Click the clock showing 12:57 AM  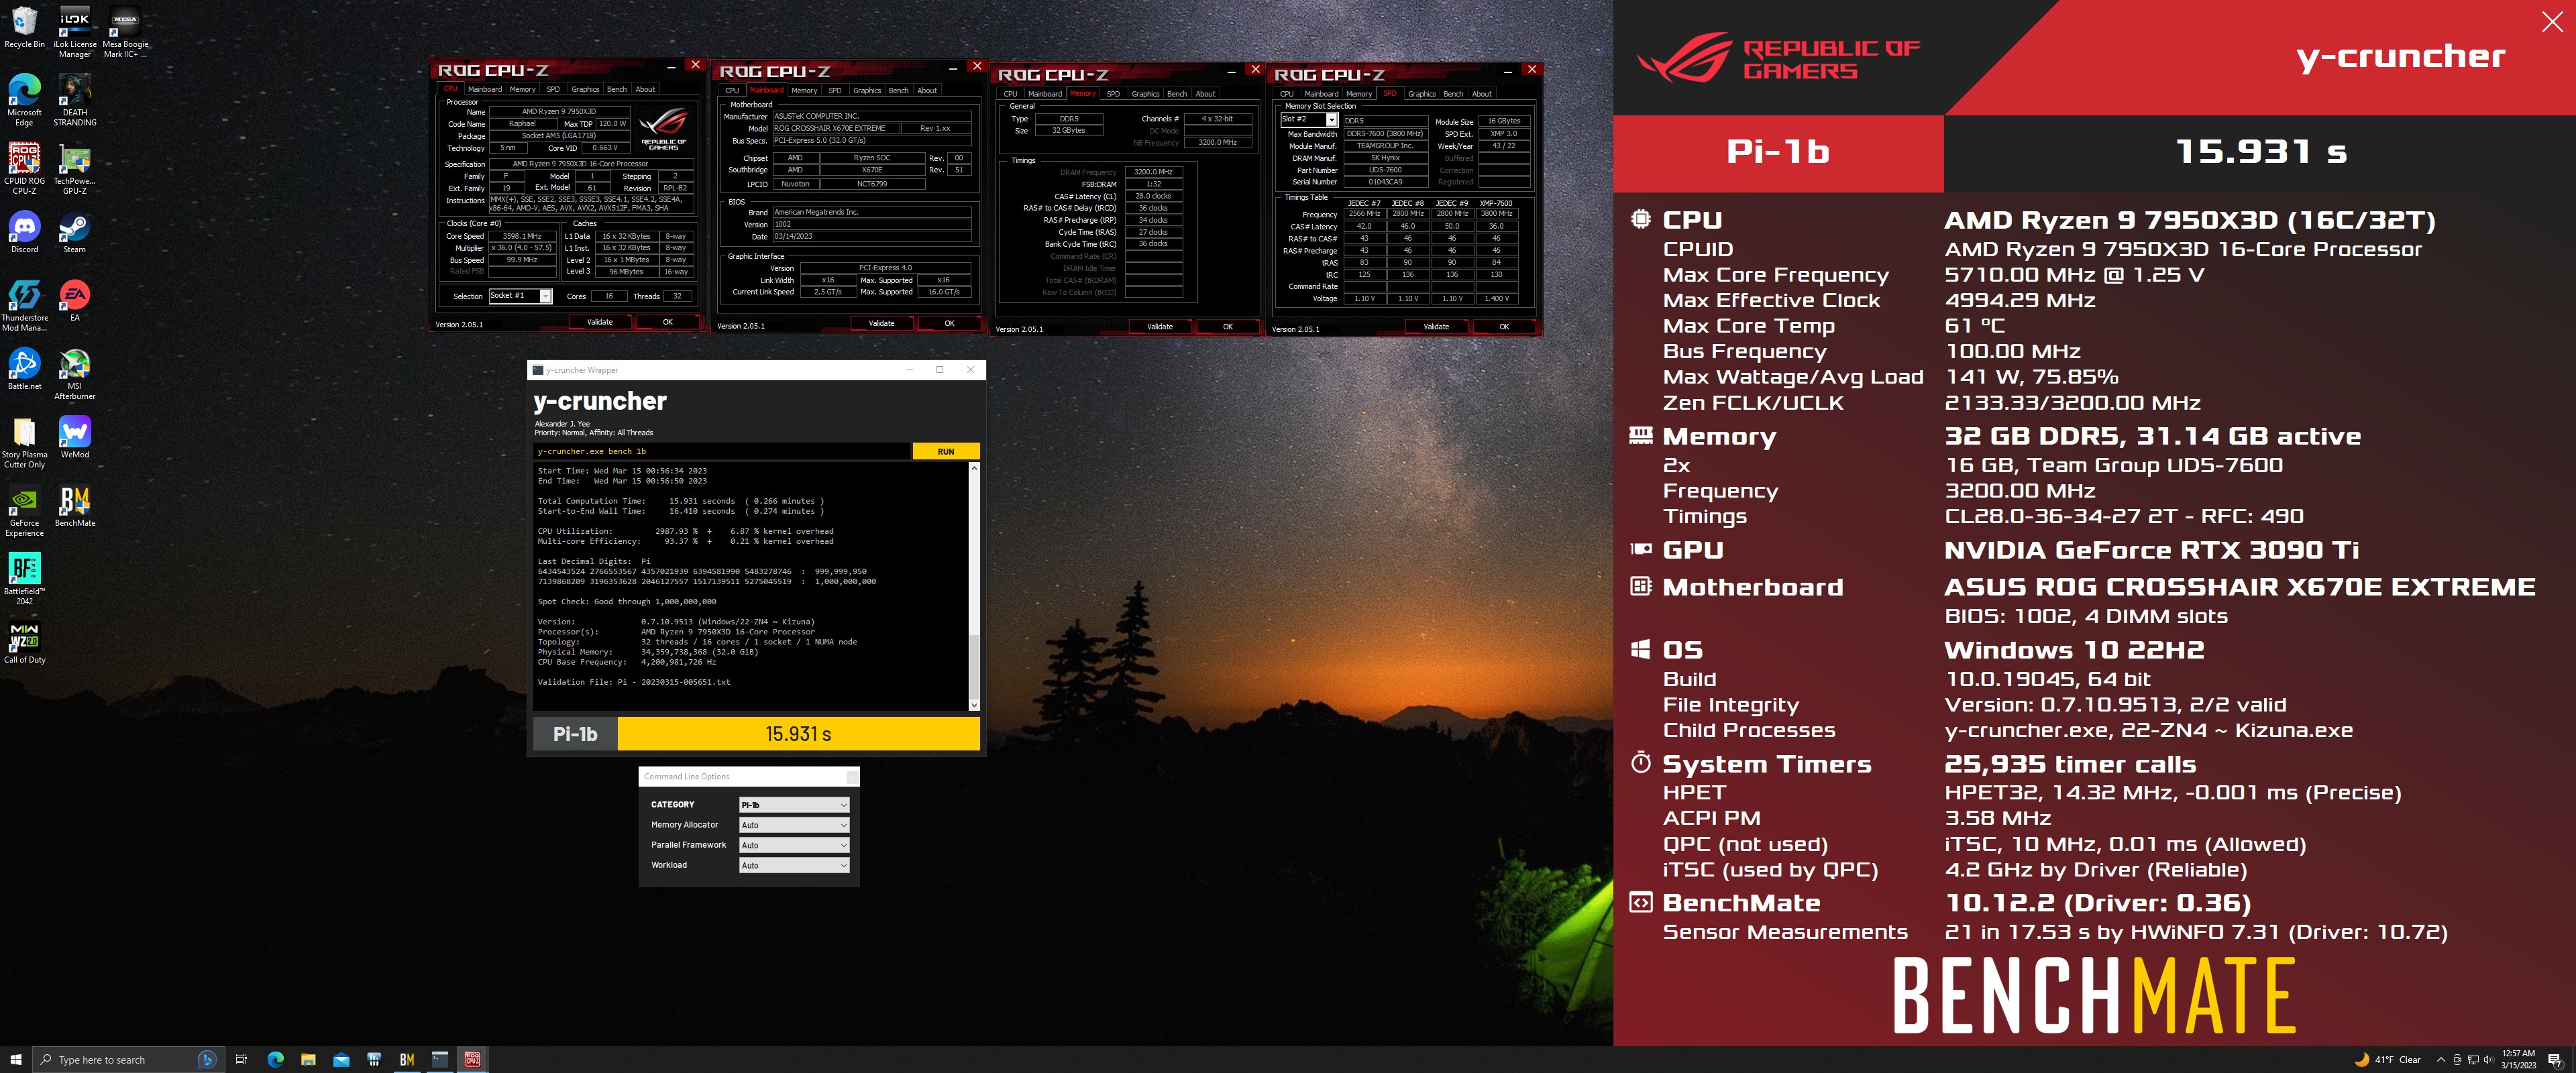click(x=2518, y=1060)
